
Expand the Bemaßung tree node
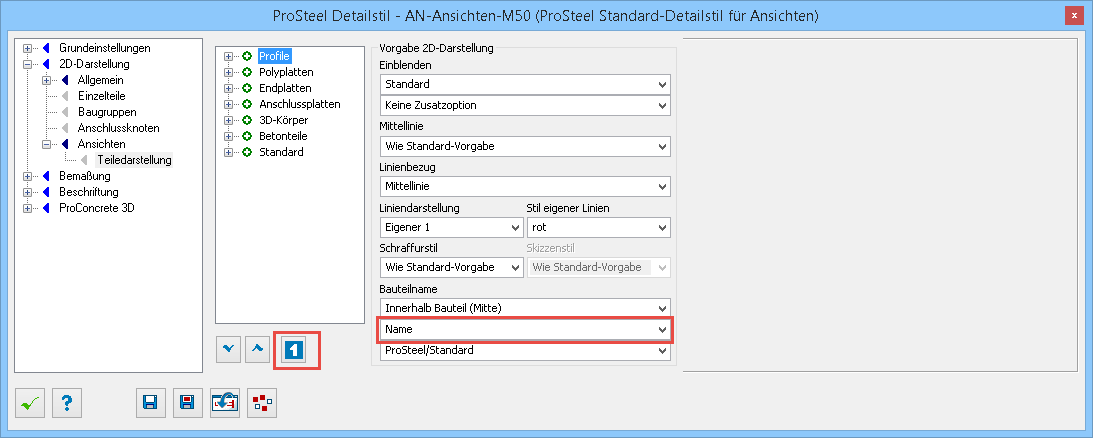27,176
